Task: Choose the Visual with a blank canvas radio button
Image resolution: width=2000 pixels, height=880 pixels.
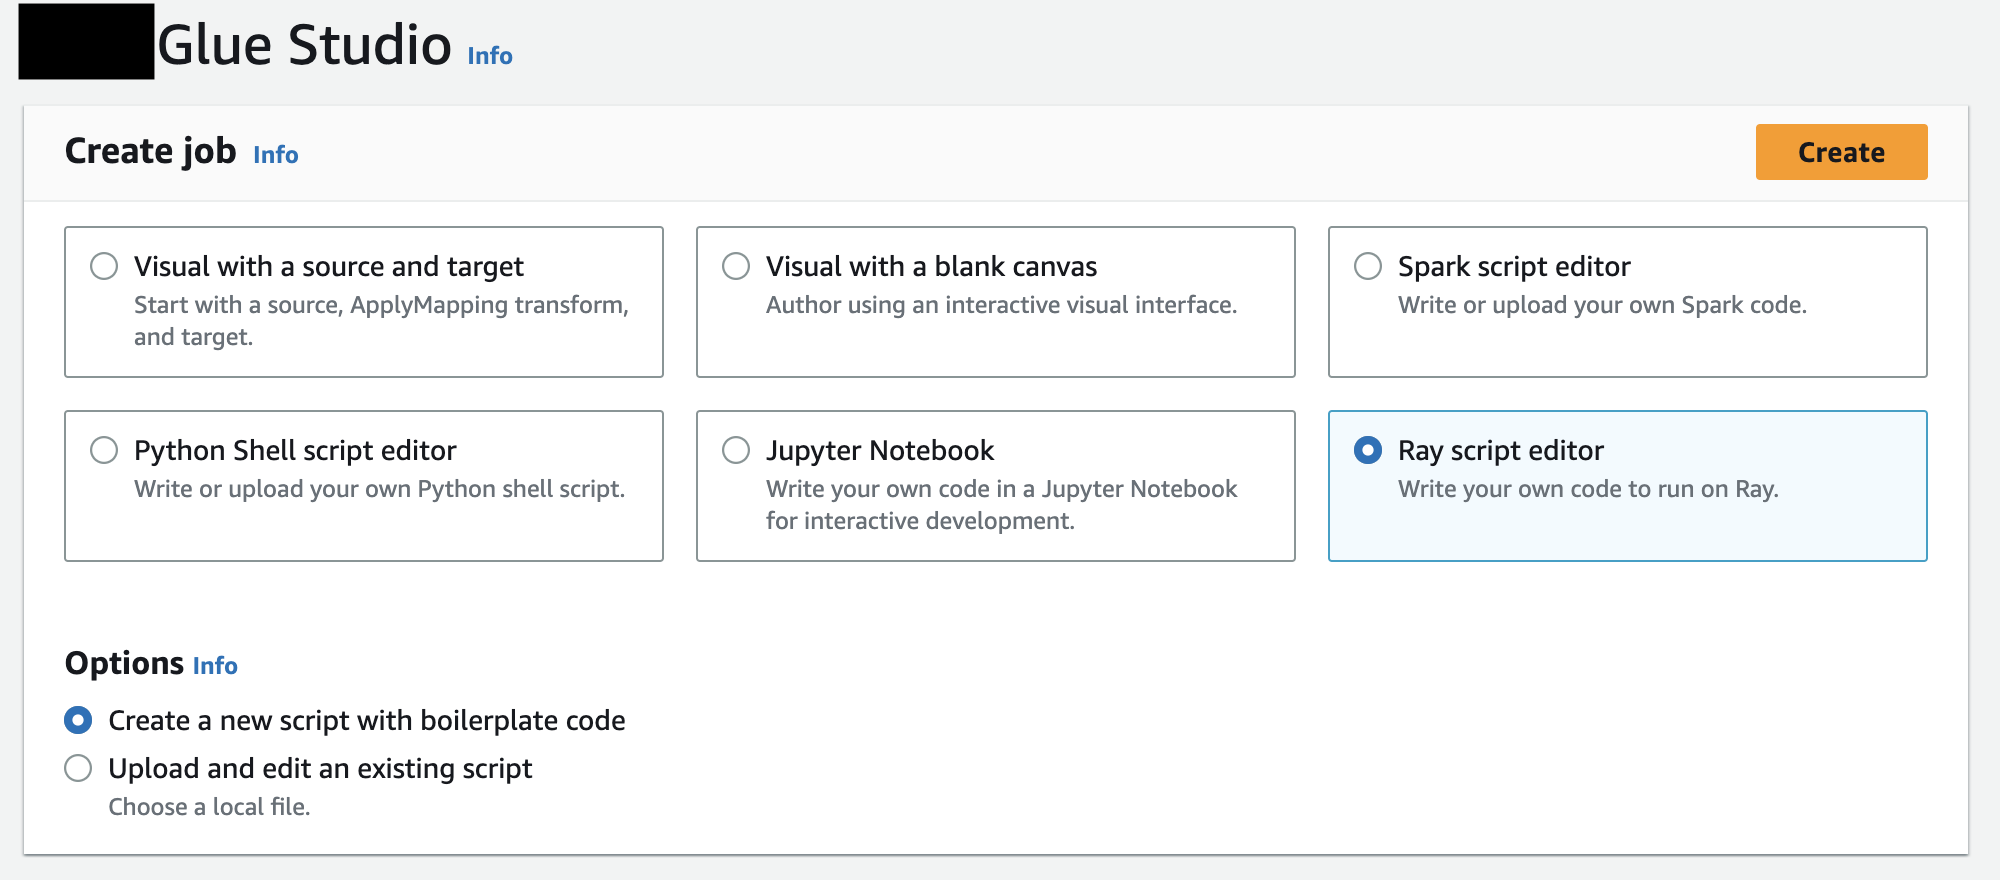Action: [x=736, y=266]
